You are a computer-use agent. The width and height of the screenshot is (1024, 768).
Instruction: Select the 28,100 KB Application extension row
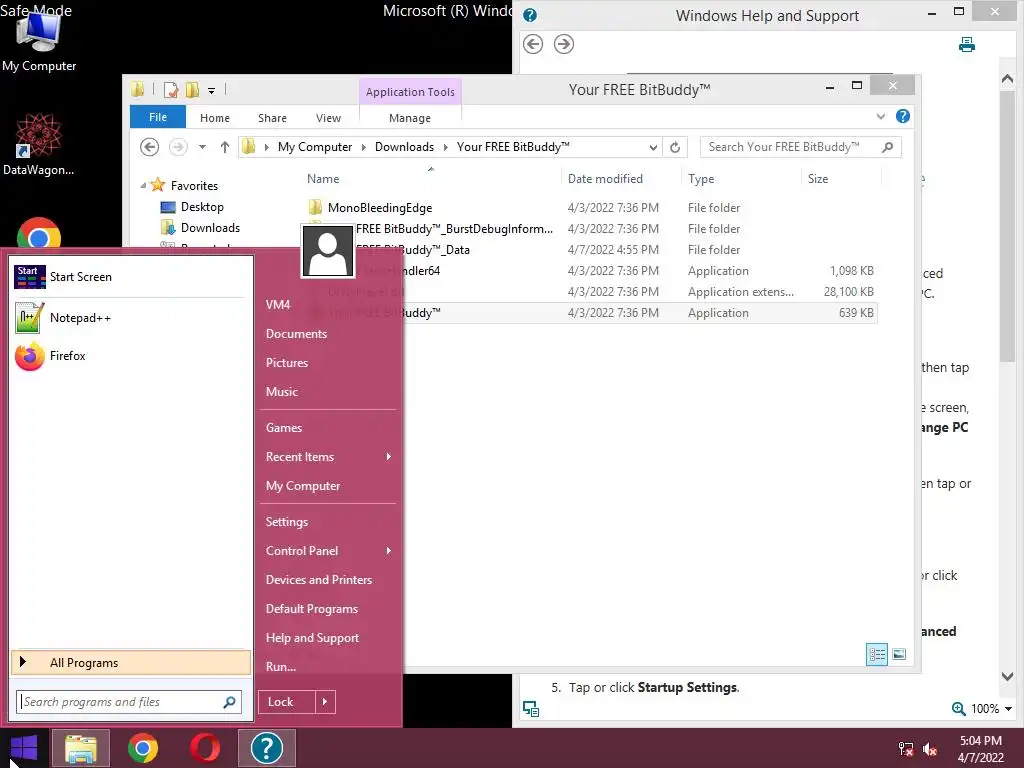tap(590, 292)
